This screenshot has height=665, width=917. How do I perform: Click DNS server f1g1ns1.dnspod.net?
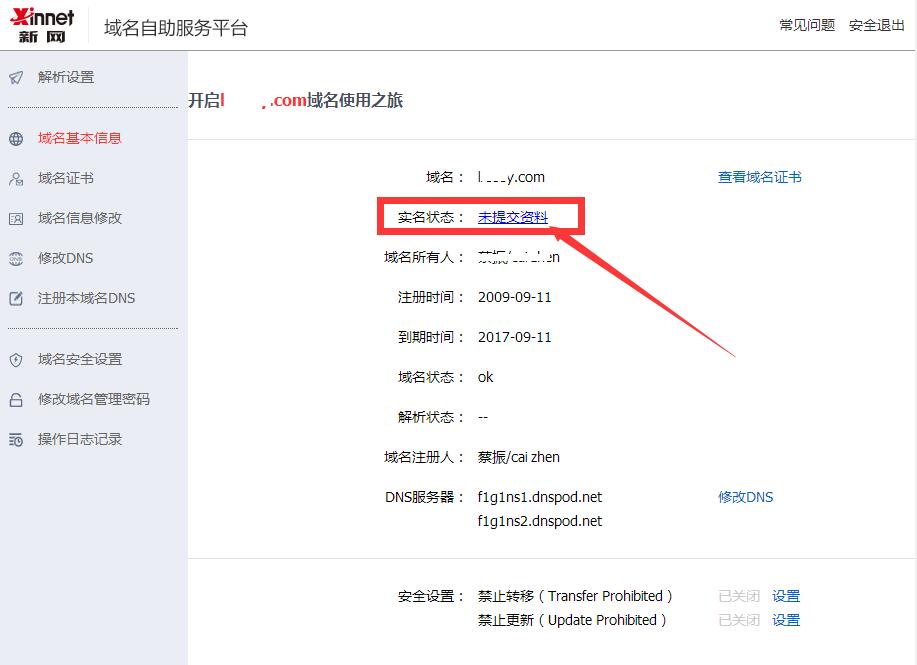540,497
